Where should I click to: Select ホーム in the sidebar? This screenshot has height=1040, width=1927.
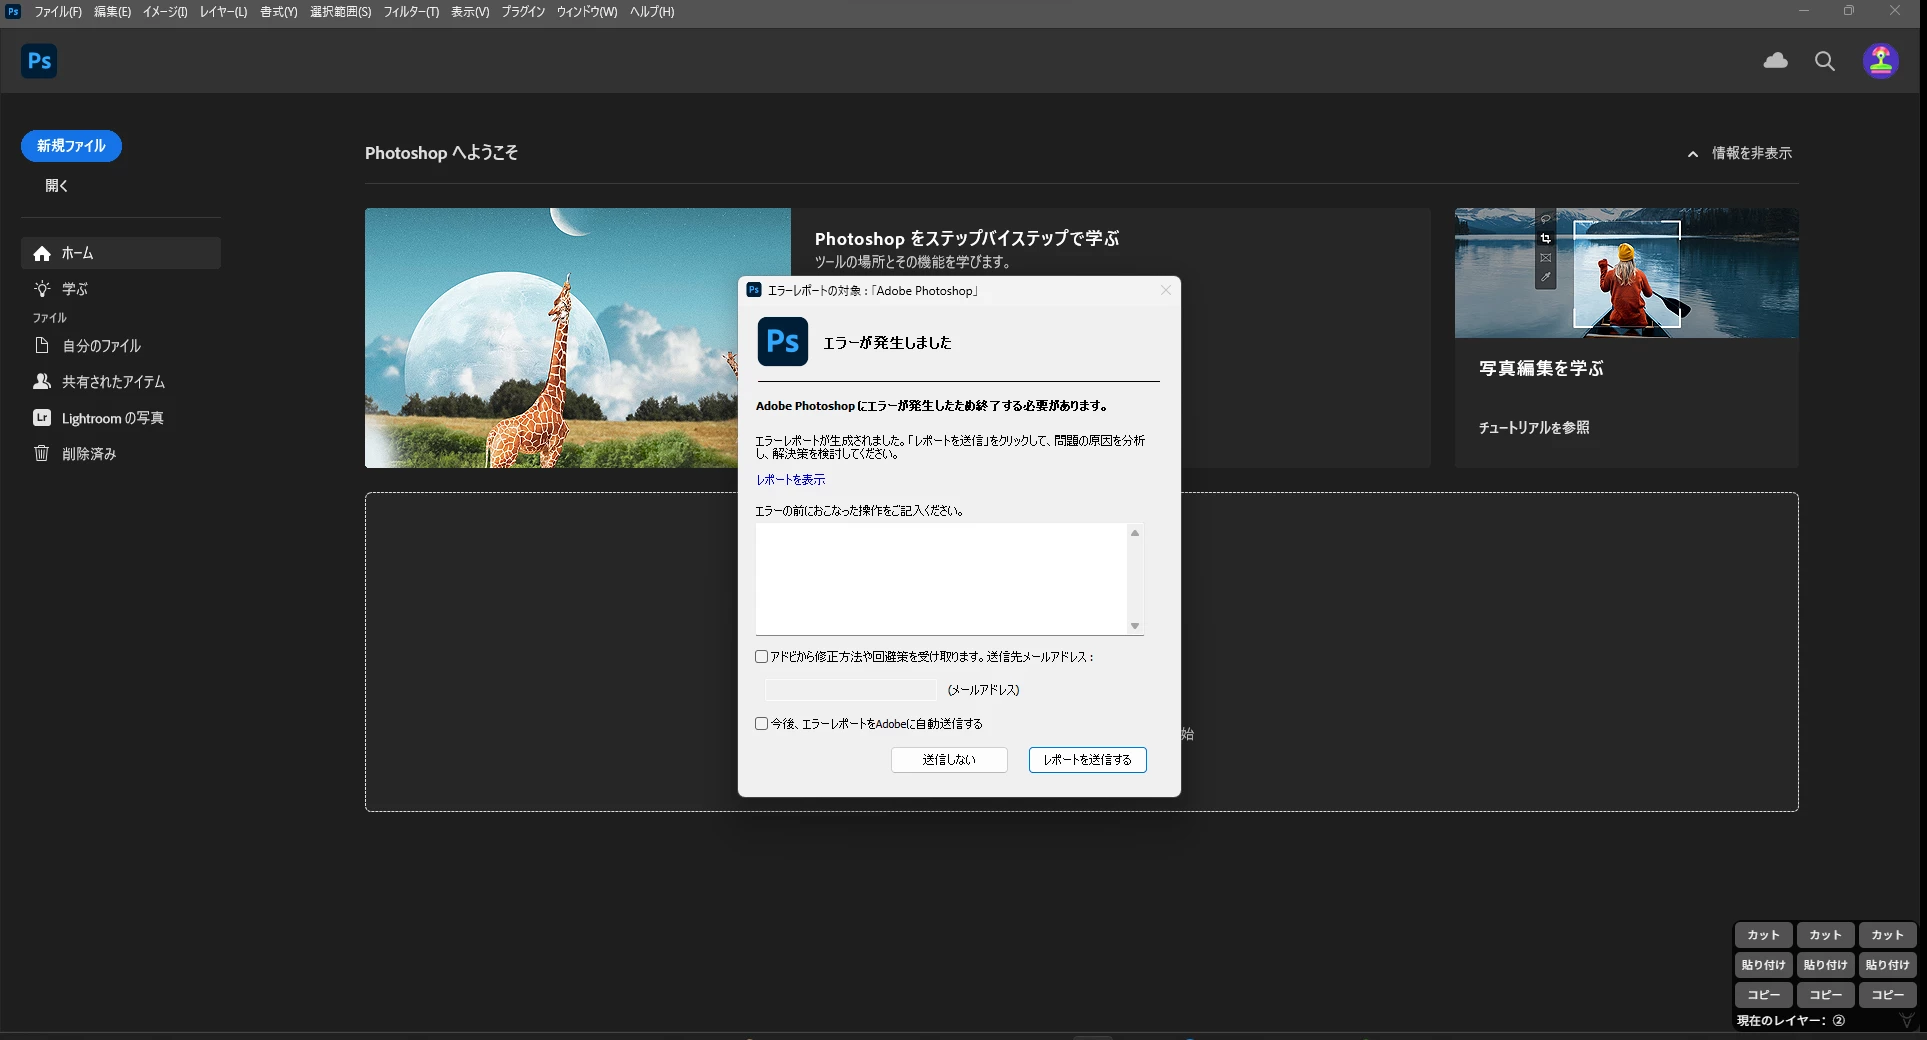click(121, 253)
